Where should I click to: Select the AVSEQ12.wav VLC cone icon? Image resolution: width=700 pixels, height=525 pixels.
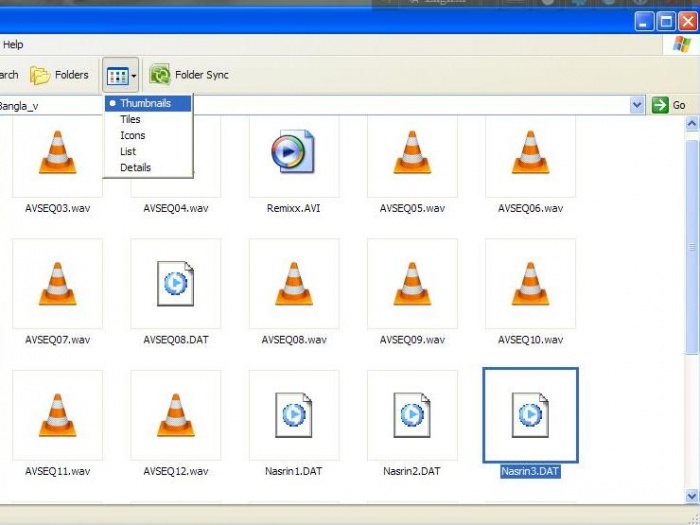175,415
